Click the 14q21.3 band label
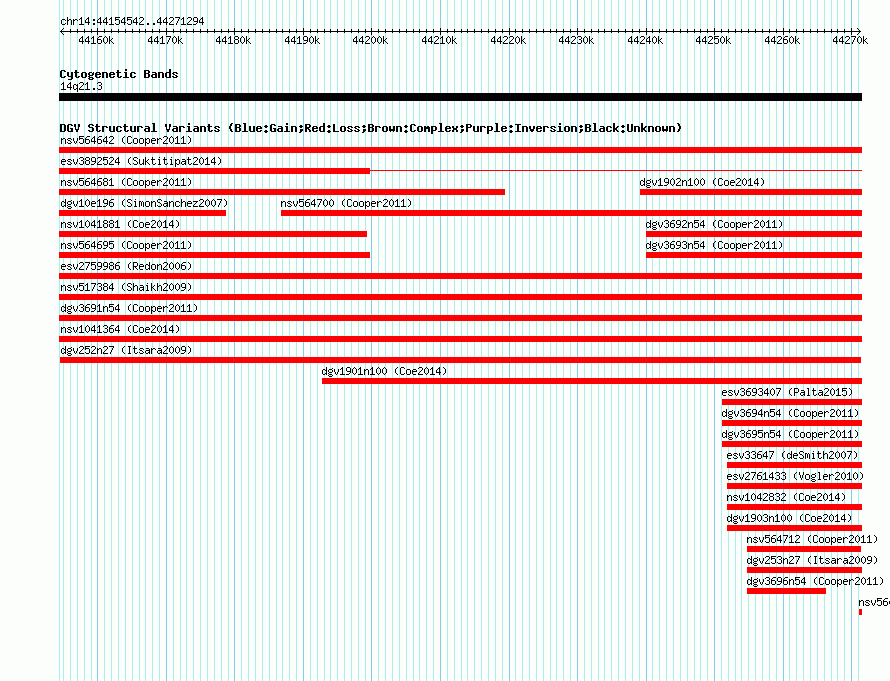This screenshot has height=681, width=890. [82, 86]
